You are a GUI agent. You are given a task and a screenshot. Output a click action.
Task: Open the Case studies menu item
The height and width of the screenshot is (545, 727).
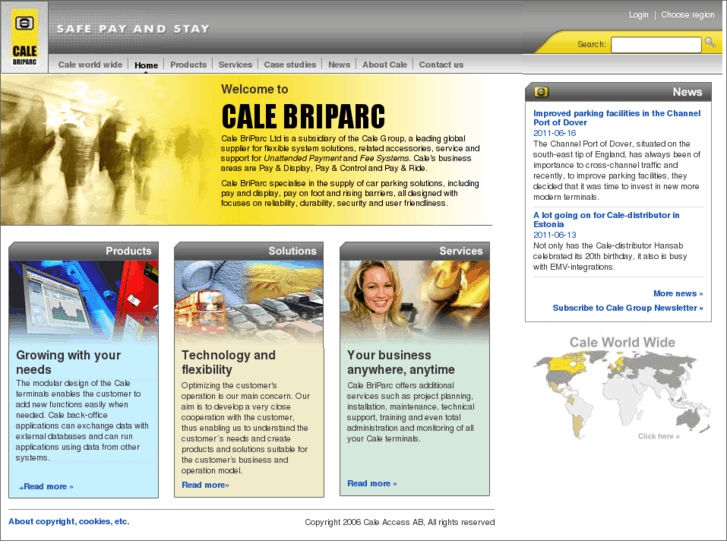pyautogui.click(x=290, y=64)
